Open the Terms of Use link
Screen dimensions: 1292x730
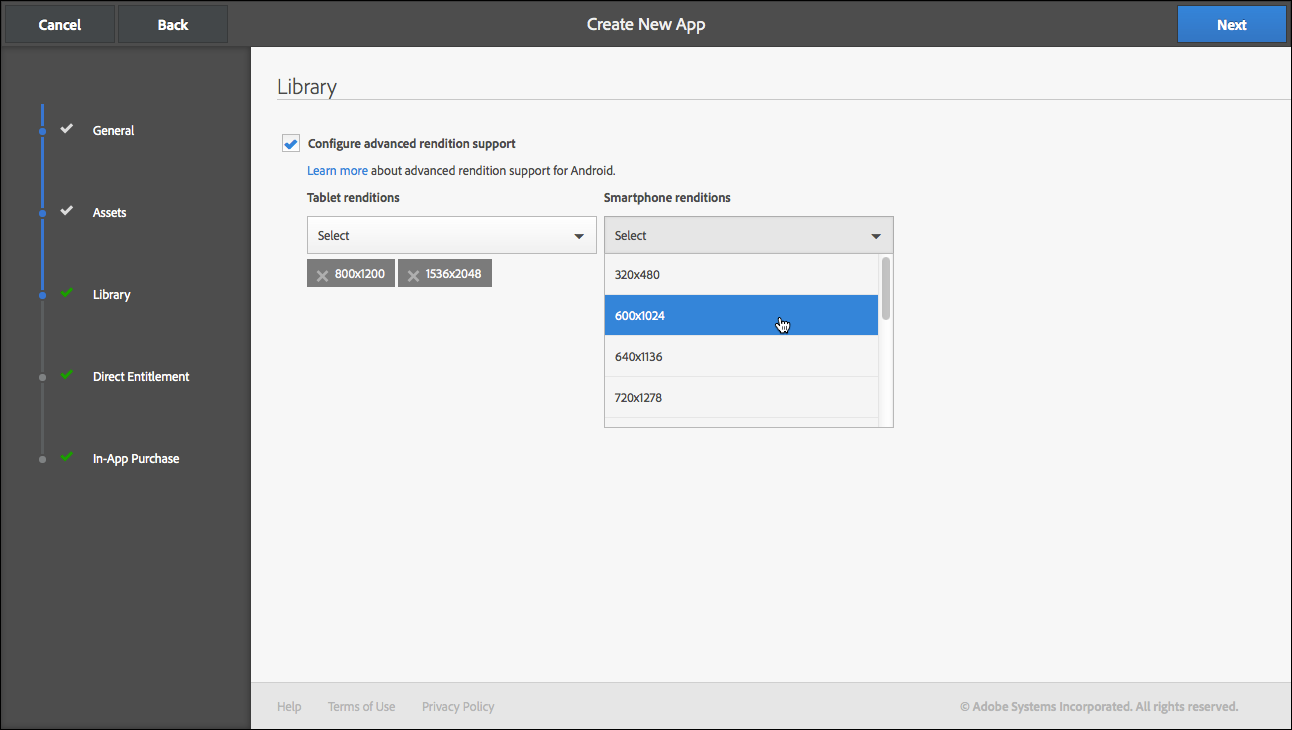pos(361,706)
